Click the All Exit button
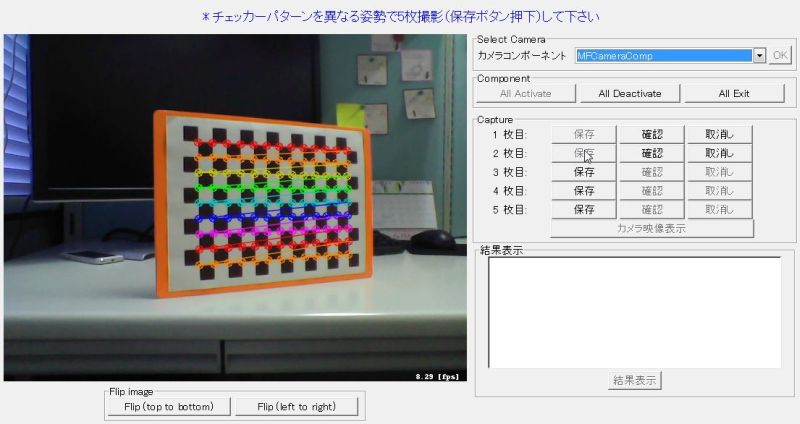This screenshot has width=800, height=424. [734, 94]
